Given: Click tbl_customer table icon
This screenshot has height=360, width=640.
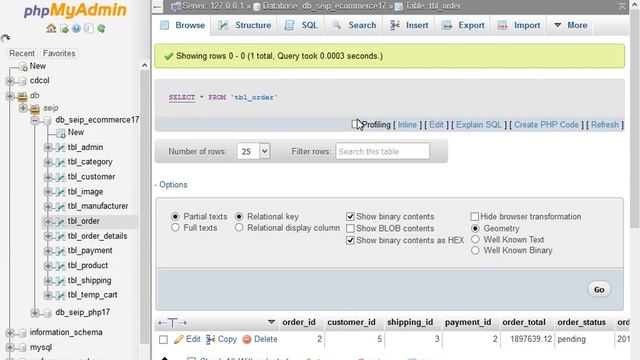Looking at the screenshot, I should pos(60,177).
